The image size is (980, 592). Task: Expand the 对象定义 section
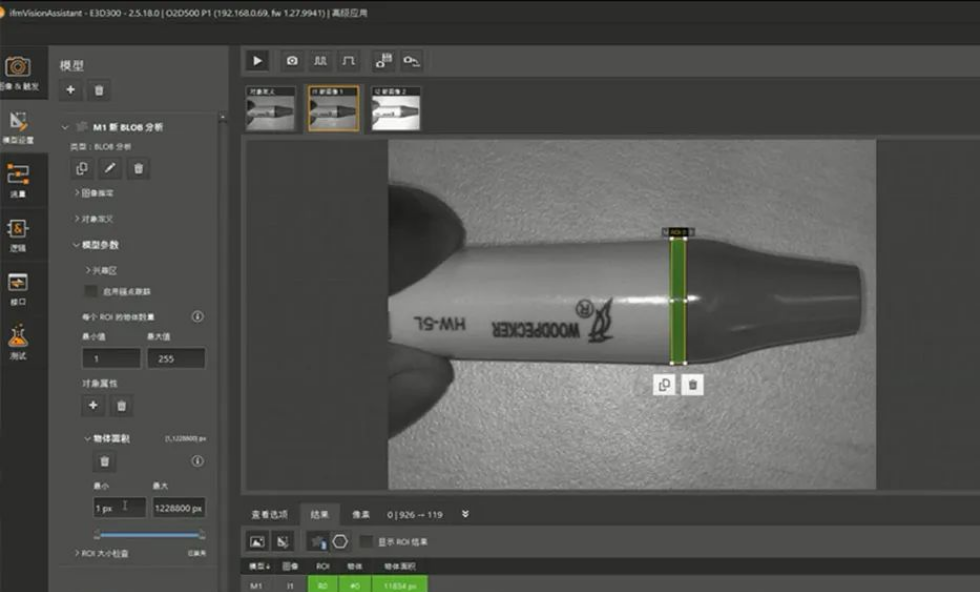pyautogui.click(x=78, y=218)
